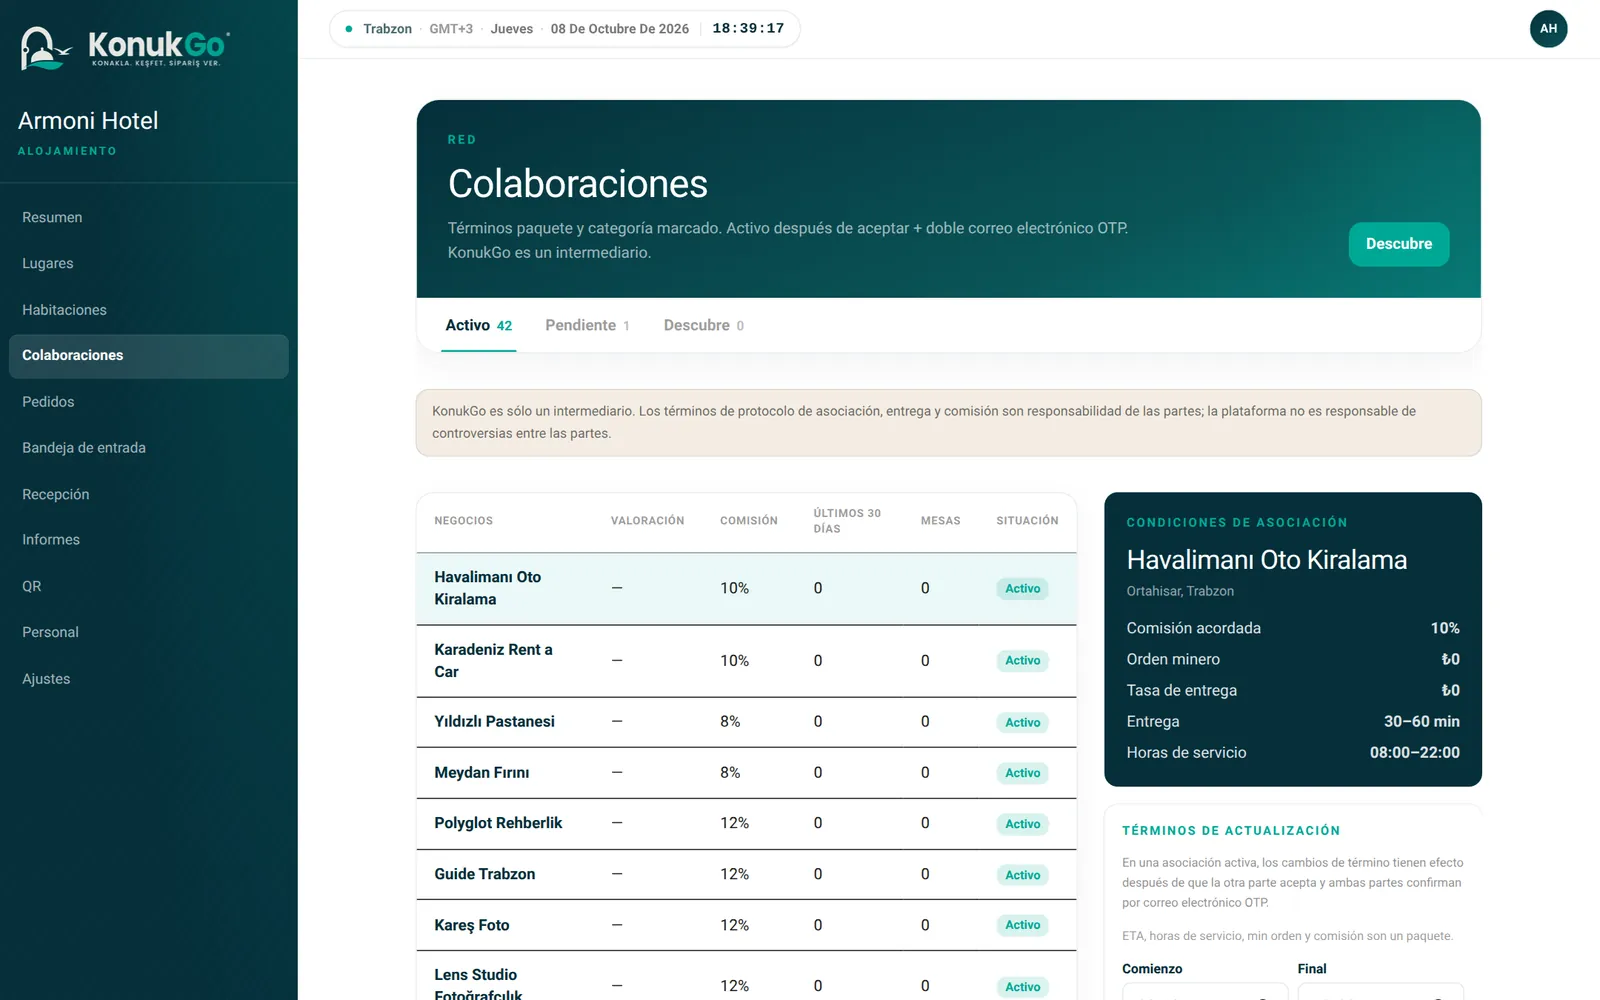Click the 18:39:17 clock display

(748, 29)
